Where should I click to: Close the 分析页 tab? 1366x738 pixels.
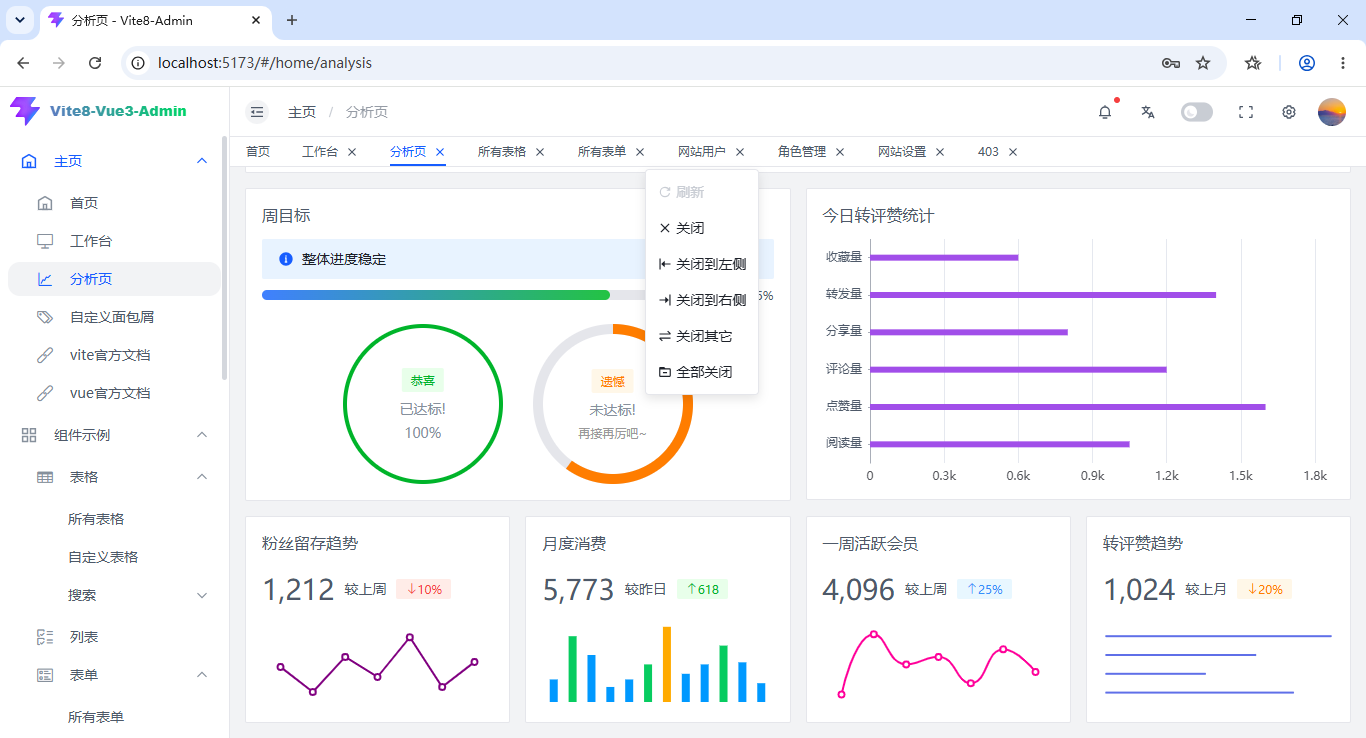click(x=440, y=152)
